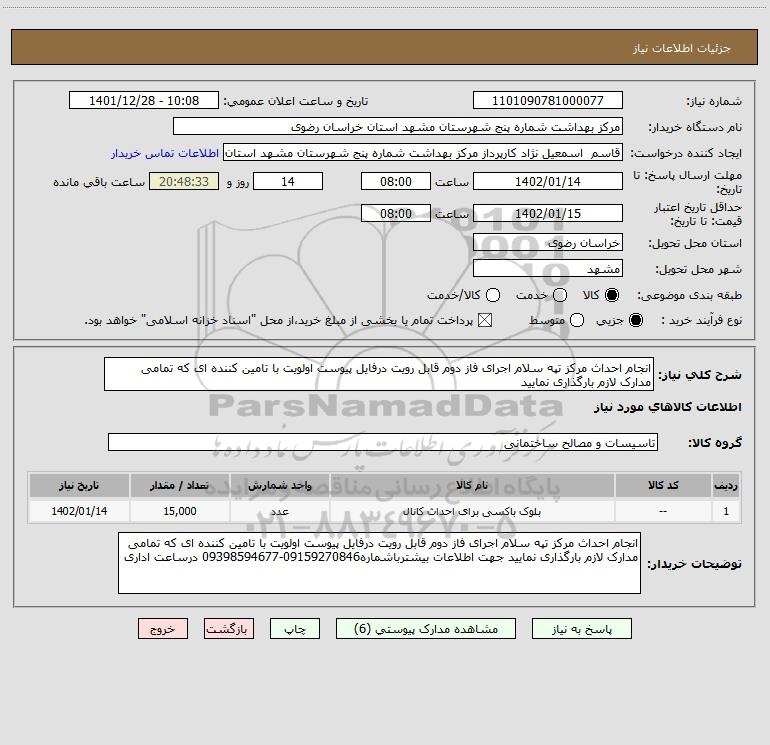770x745 pixels.
Task: Click the delivery city مشهد field
Action: [x=548, y=268]
